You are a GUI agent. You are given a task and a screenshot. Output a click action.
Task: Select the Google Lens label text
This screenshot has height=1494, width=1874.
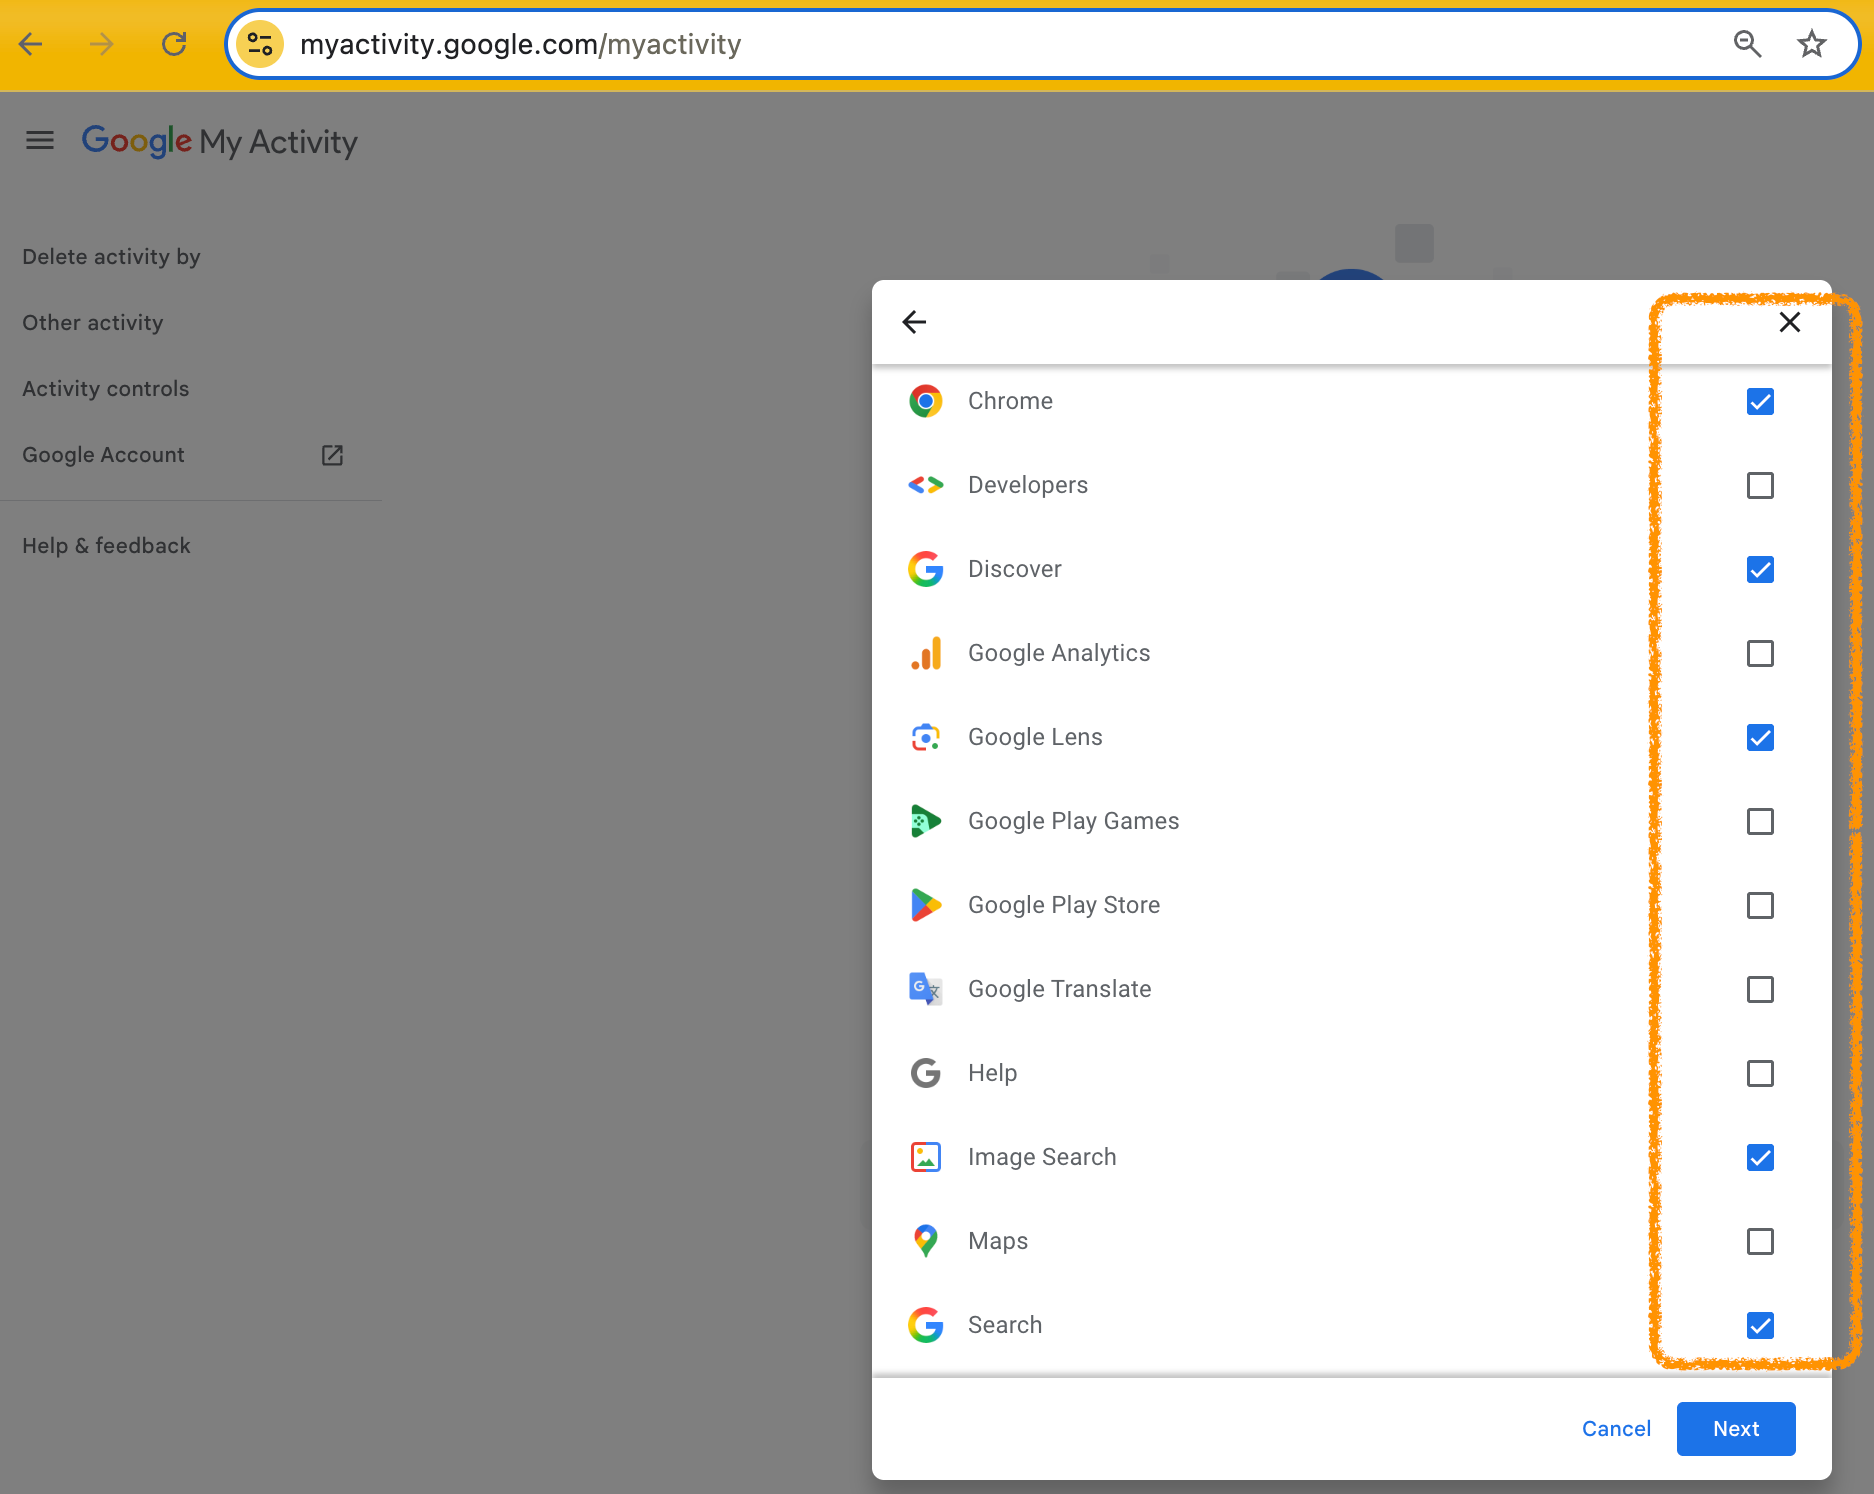[x=1035, y=737]
